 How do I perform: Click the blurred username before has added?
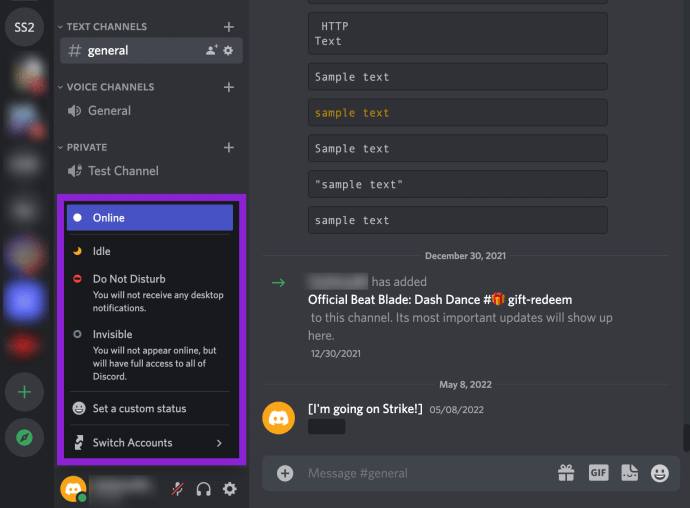[338, 281]
